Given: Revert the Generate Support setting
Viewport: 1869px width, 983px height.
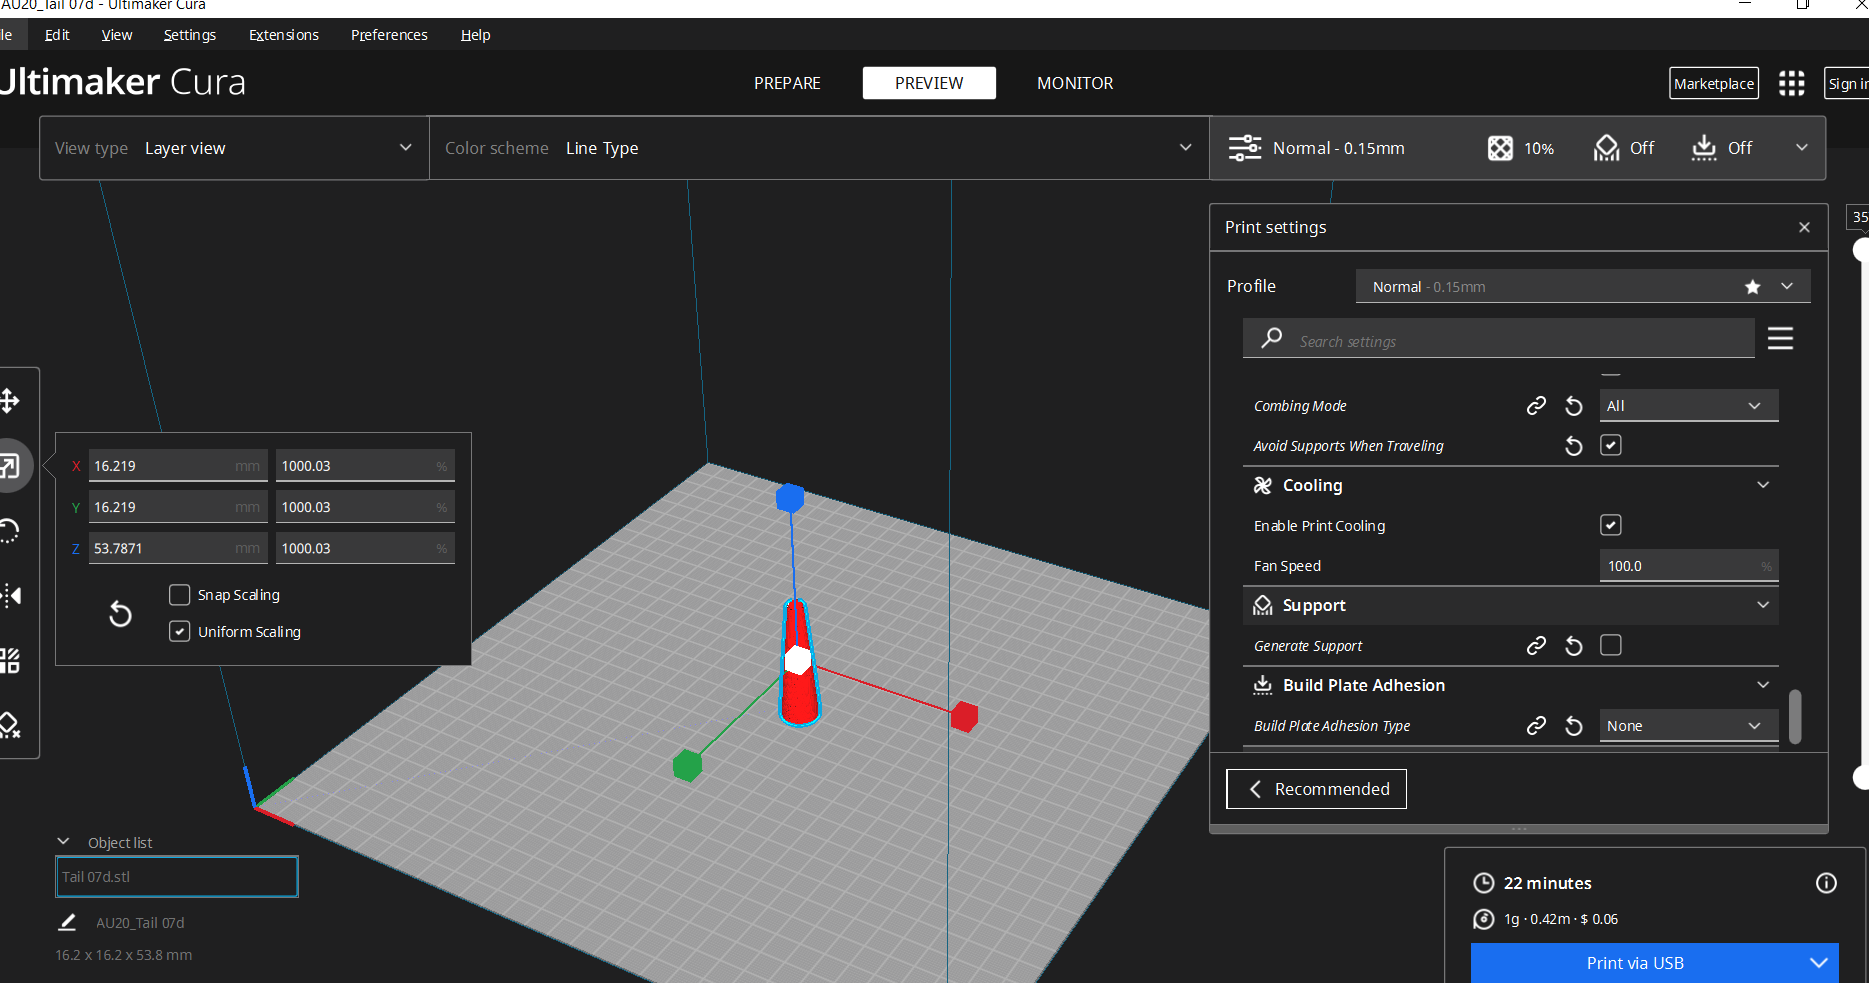Looking at the screenshot, I should pos(1573,645).
